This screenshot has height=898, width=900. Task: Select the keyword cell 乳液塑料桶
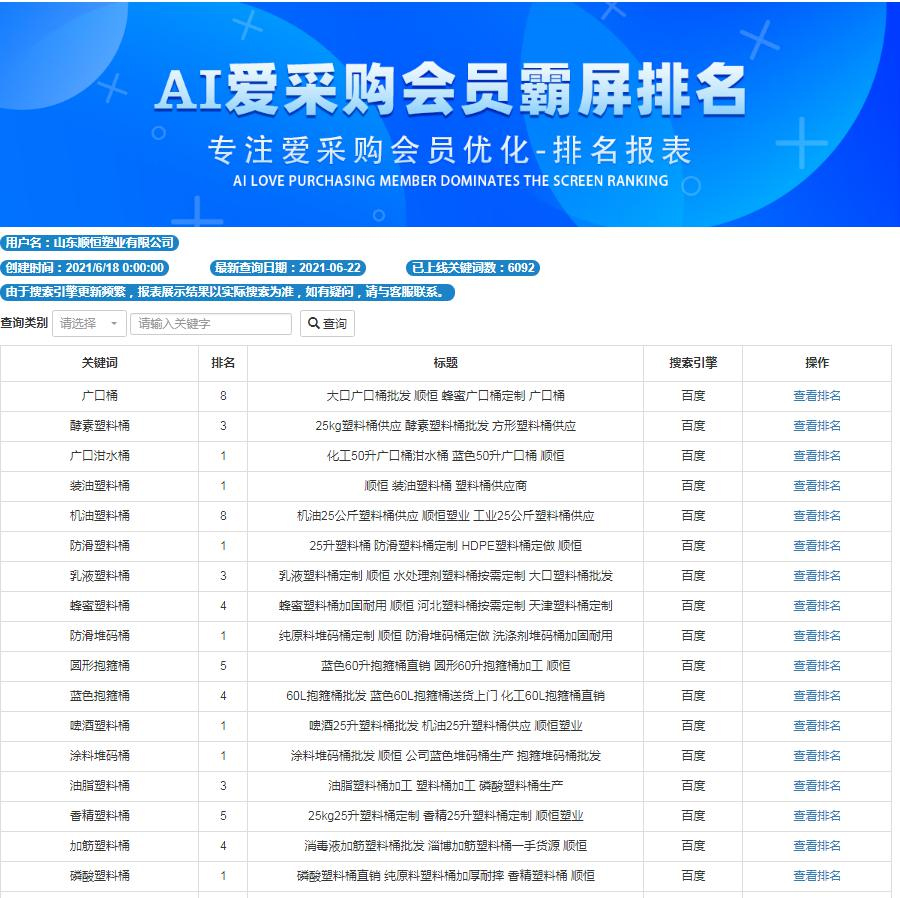99,576
